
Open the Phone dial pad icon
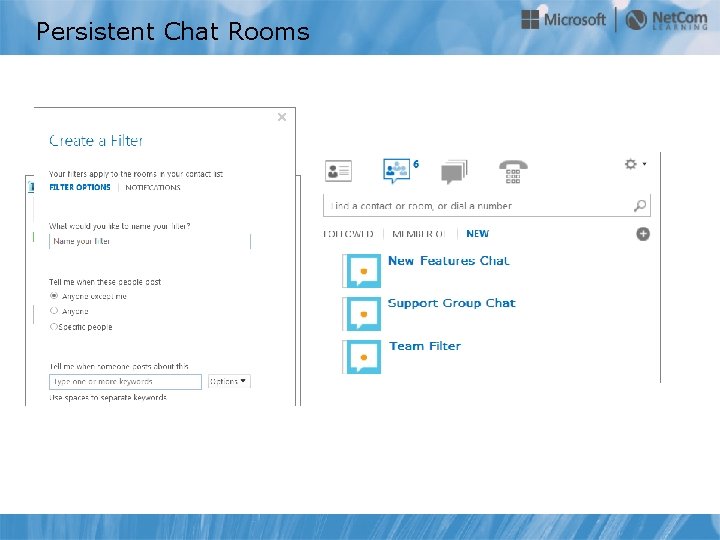pyautogui.click(x=513, y=172)
